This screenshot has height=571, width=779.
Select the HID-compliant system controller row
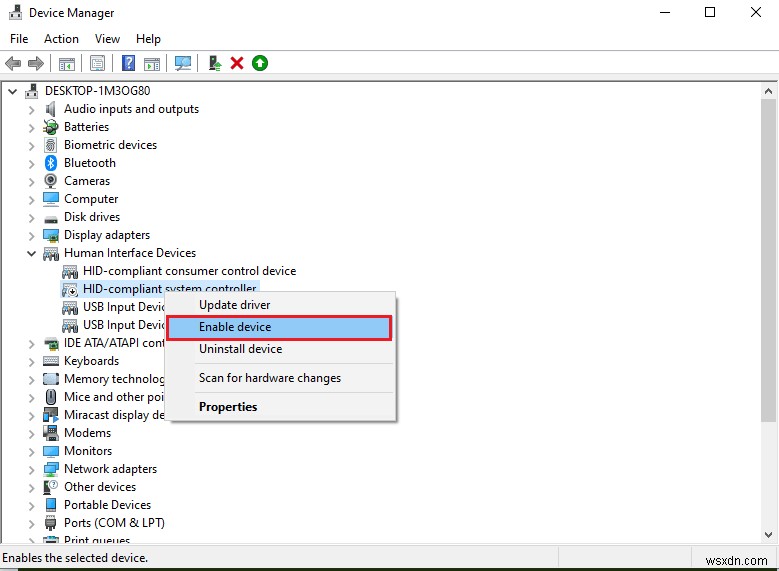click(159, 289)
